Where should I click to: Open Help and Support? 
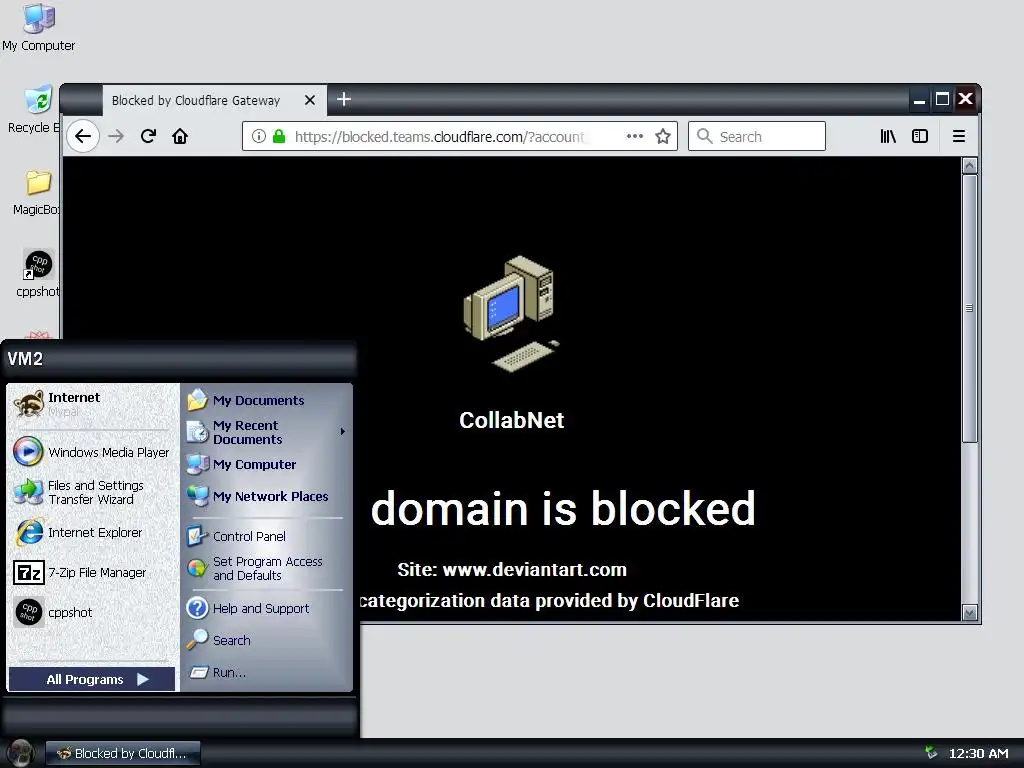coord(266,609)
